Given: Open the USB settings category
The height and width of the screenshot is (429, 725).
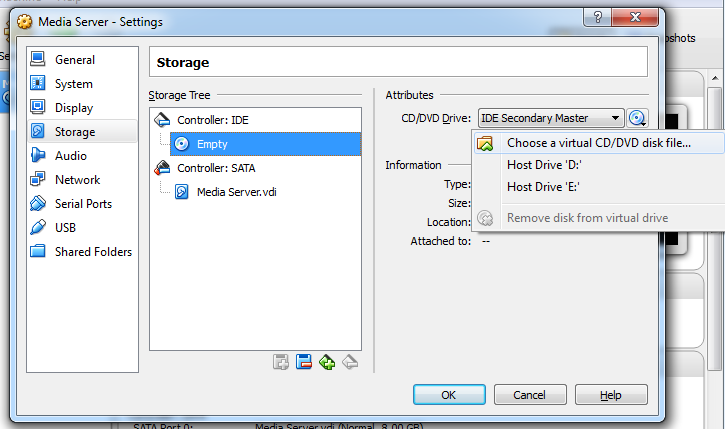Looking at the screenshot, I should click(82, 228).
